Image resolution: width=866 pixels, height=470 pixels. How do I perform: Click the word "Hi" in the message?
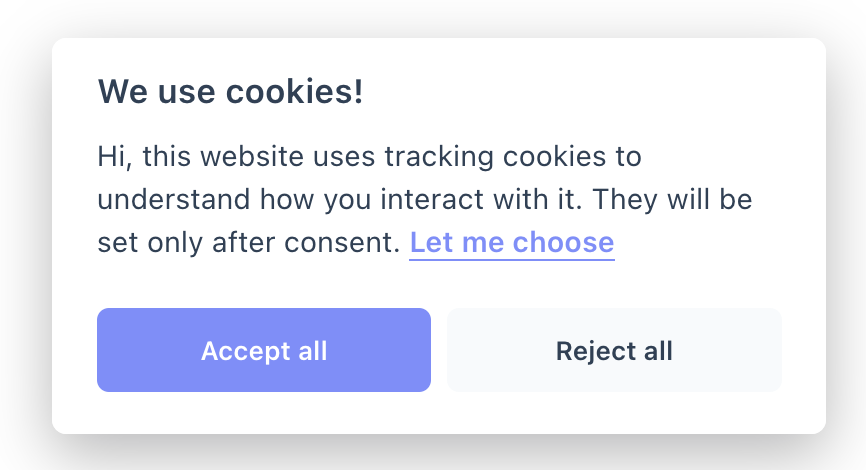(x=109, y=157)
